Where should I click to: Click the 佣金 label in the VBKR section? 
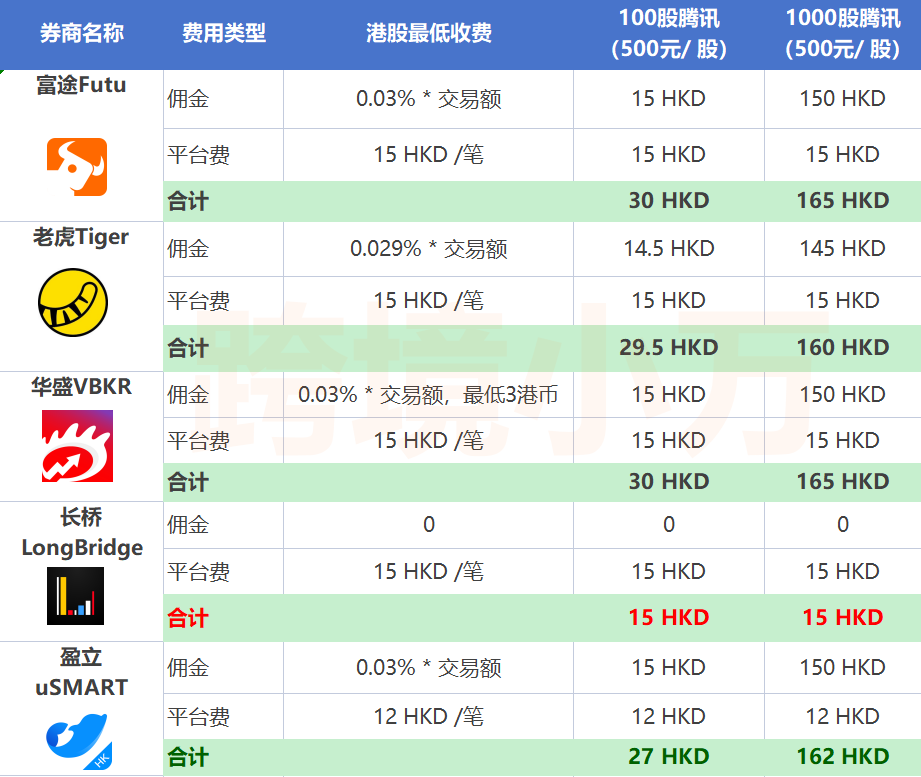[188, 395]
